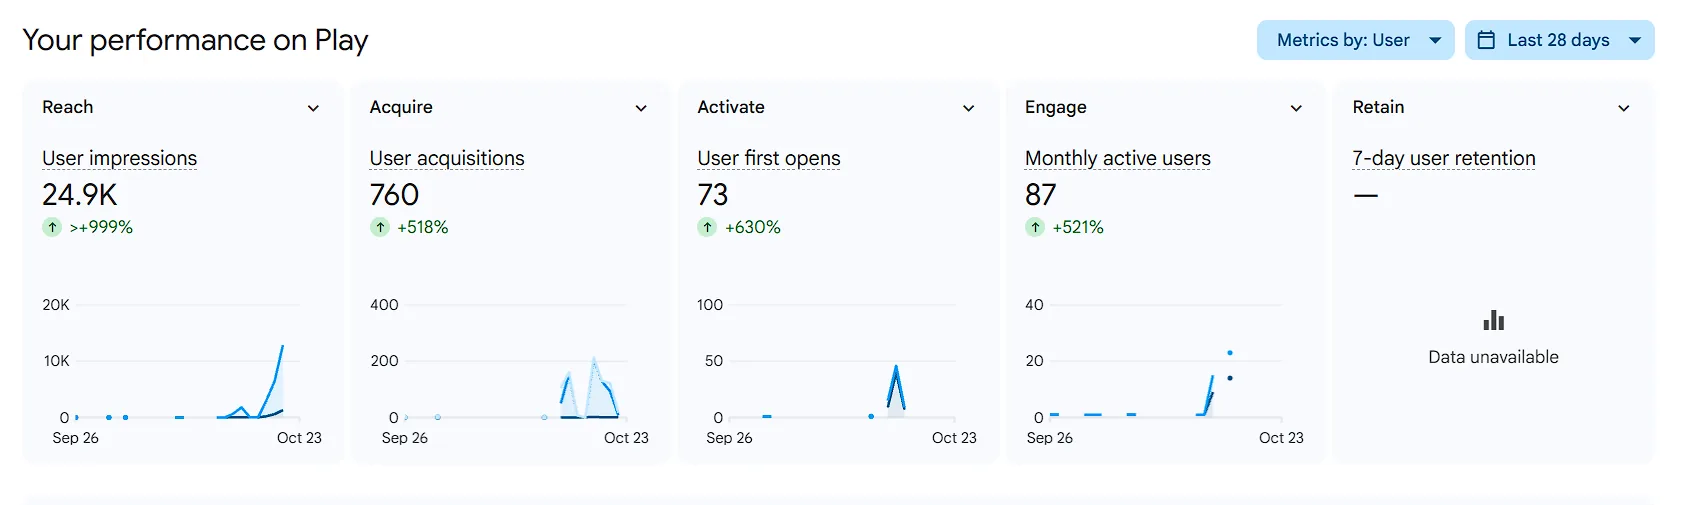Click the top dot in Monthly active users chart
This screenshot has height=505, width=1692.
[x=1229, y=353]
